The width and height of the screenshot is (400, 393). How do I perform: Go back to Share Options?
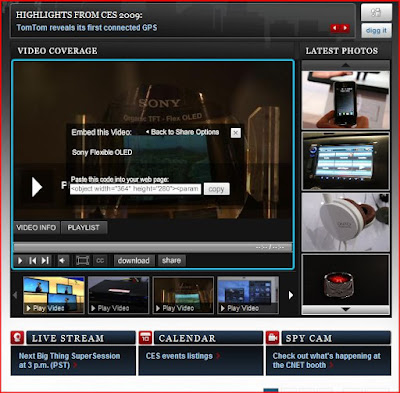tap(182, 132)
